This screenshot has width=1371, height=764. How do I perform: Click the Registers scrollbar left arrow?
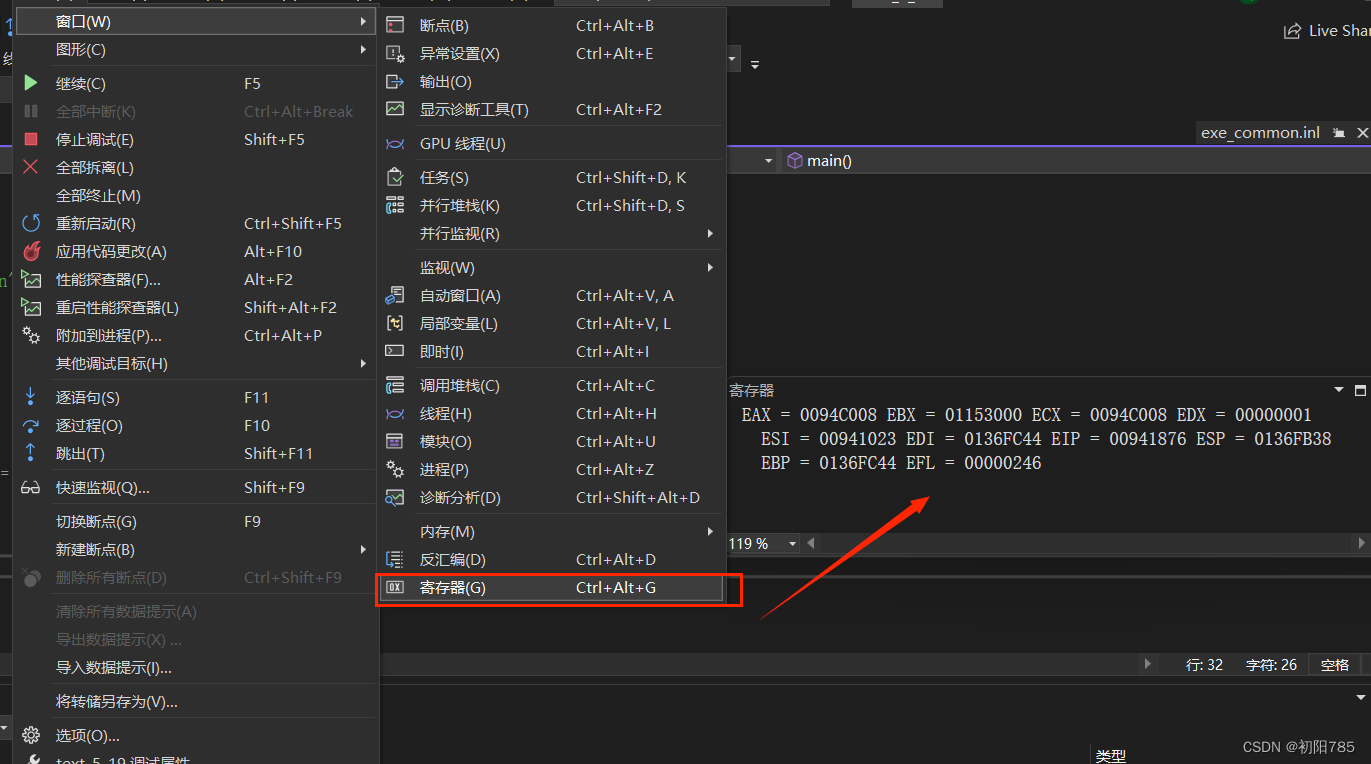tap(811, 543)
